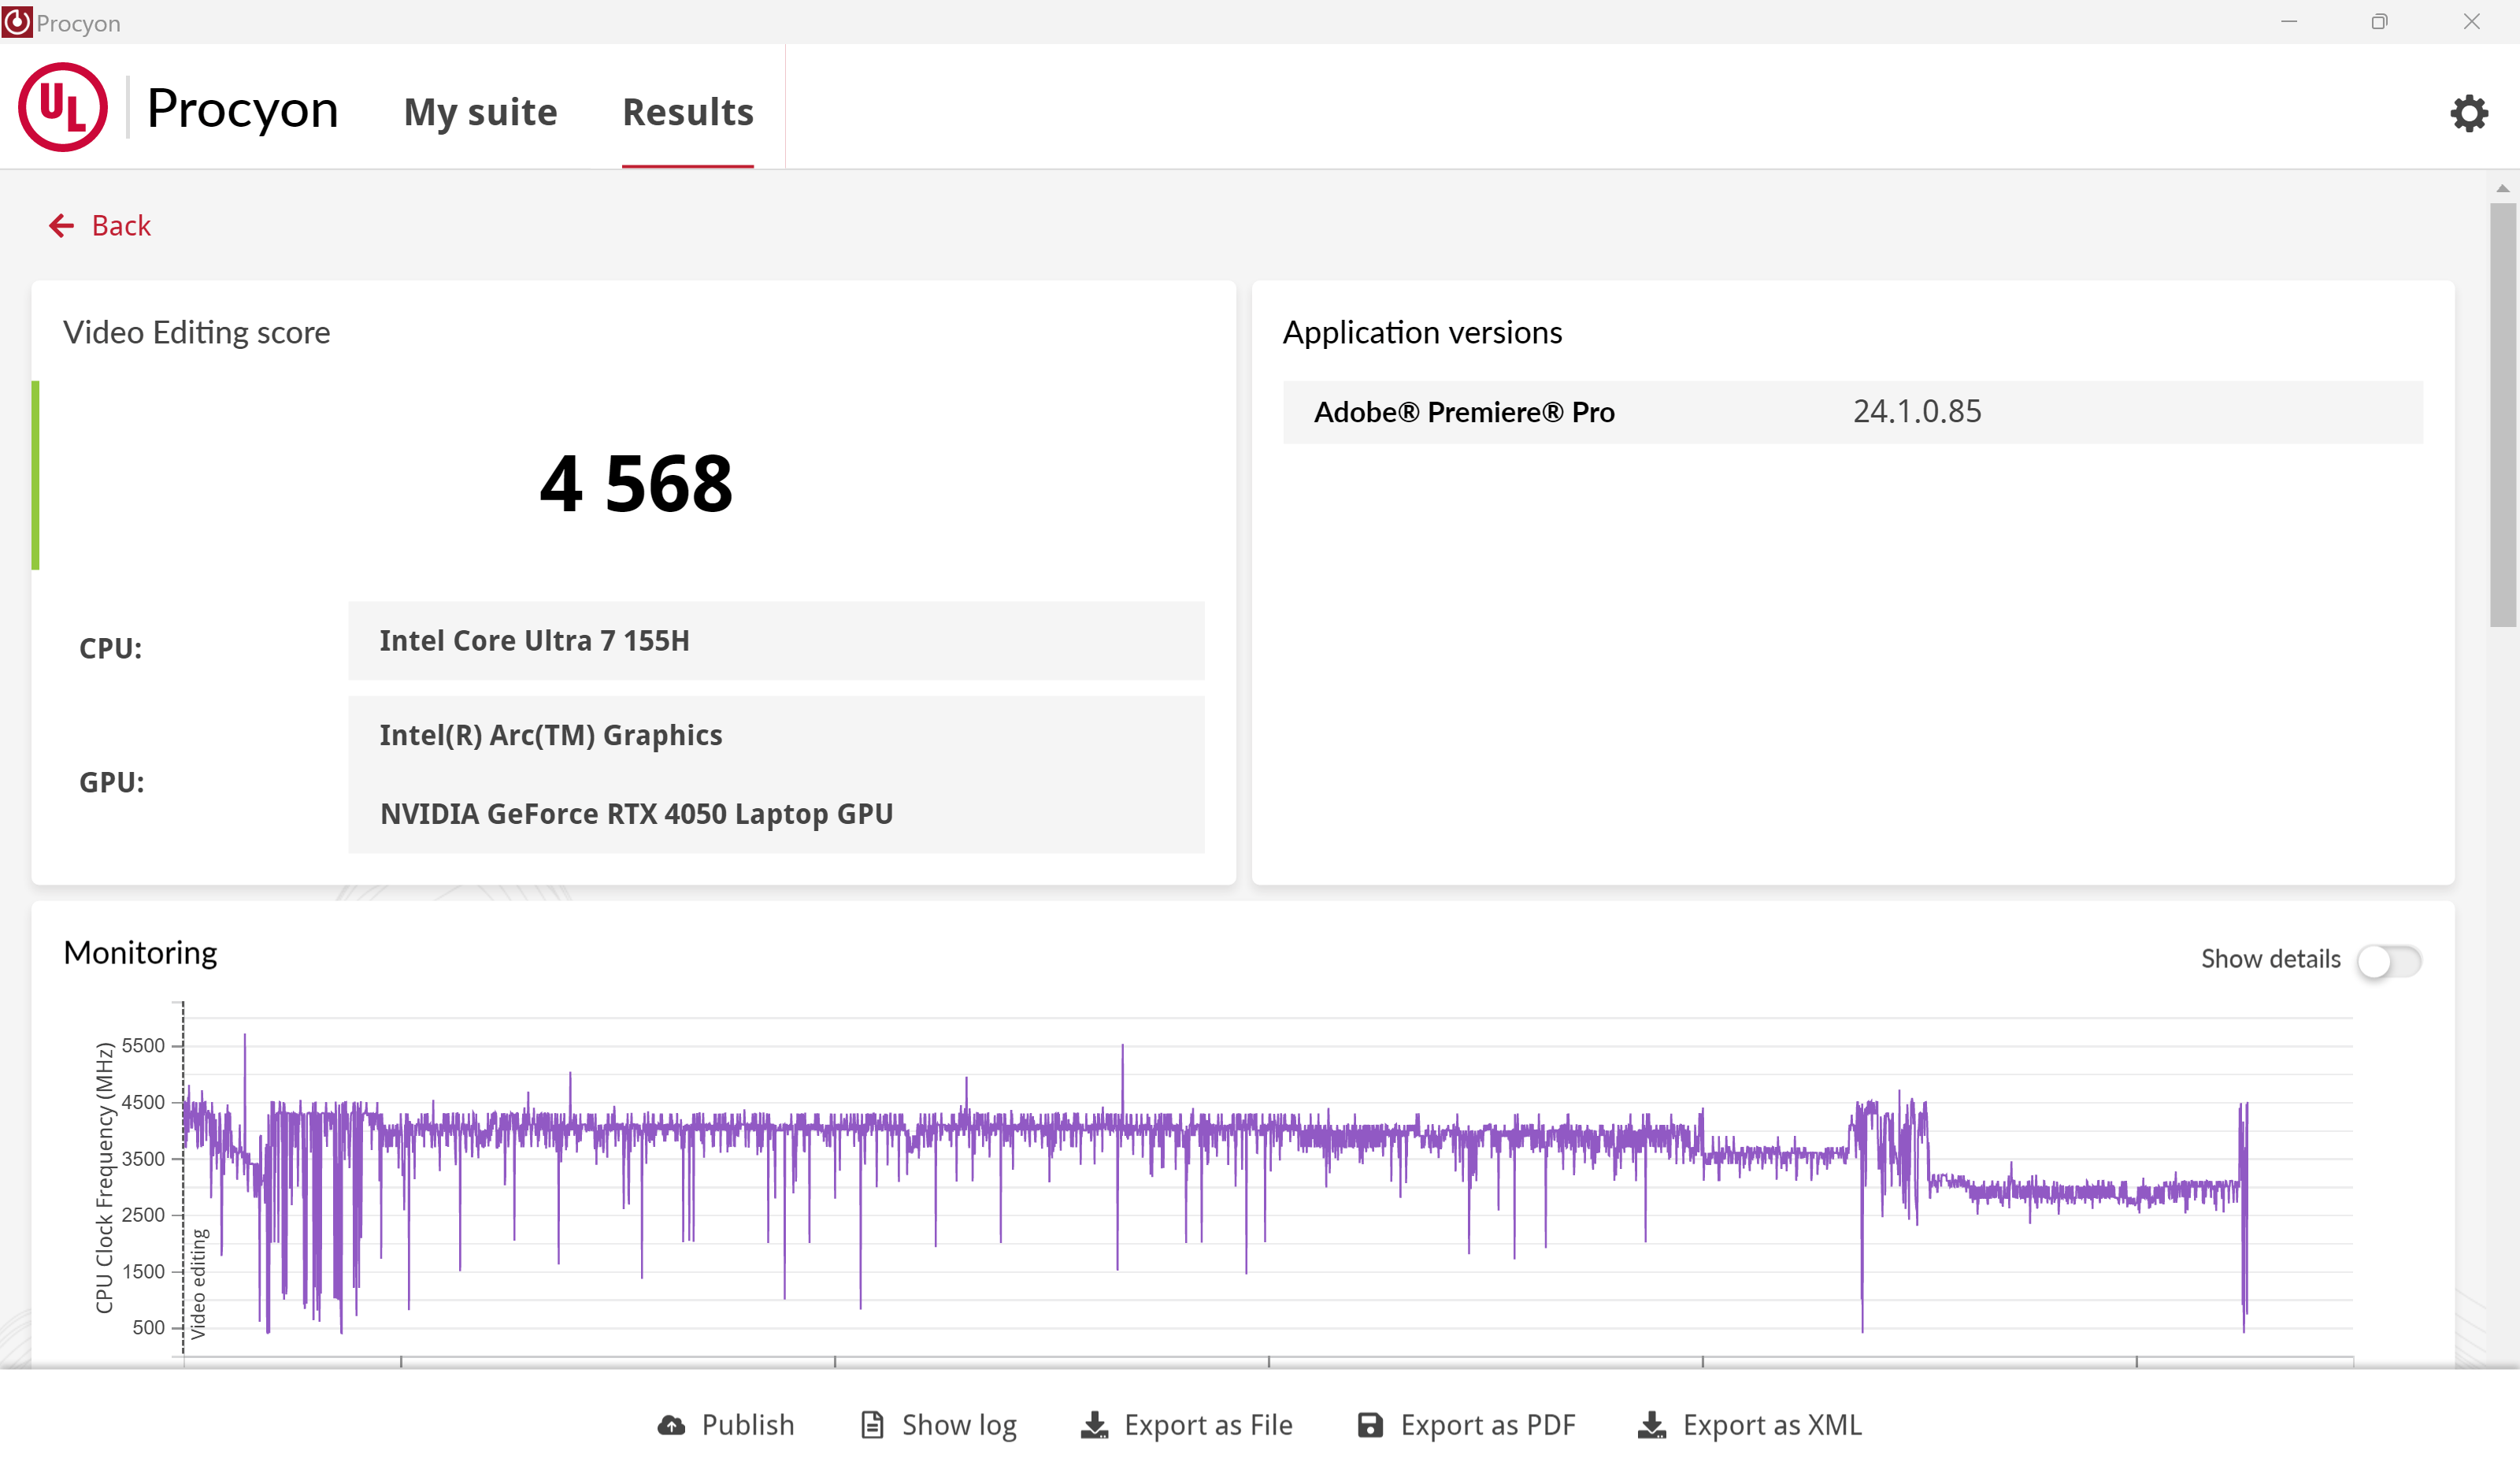Click the UL logo icon
The image size is (2520, 1462).
tap(63, 108)
